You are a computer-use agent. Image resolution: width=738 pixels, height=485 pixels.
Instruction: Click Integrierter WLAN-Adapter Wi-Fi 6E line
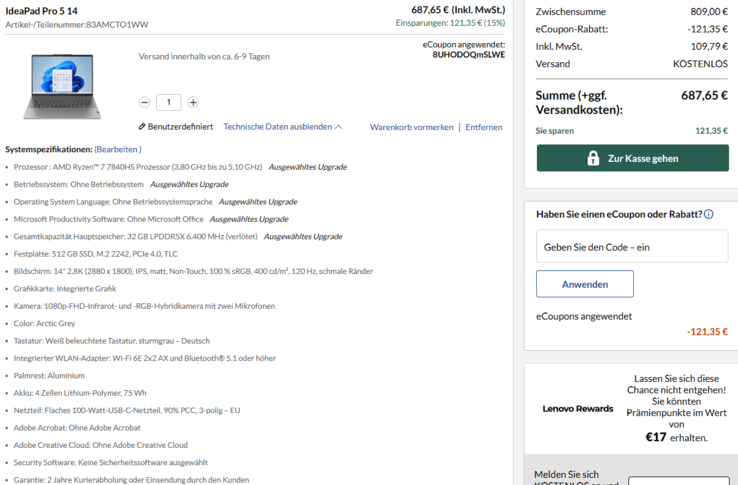tap(144, 358)
